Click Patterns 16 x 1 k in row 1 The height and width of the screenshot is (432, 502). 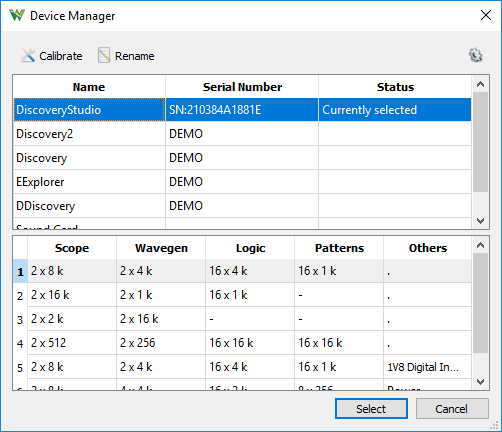pos(339,271)
